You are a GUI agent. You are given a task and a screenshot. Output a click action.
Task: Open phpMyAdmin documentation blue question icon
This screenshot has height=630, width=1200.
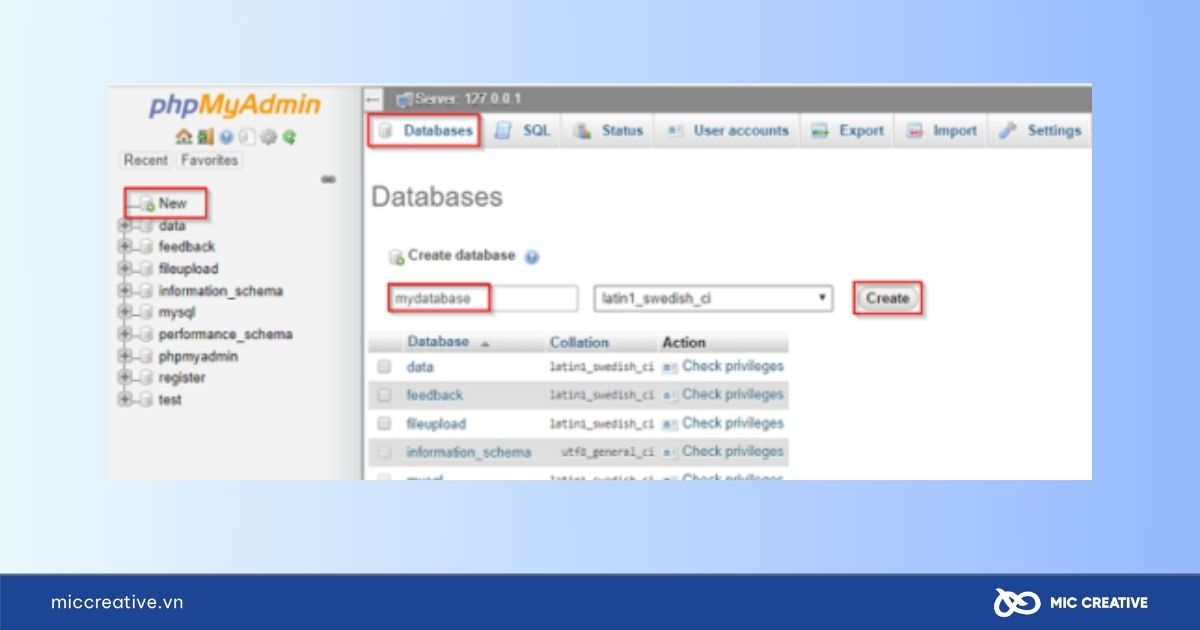(227, 137)
